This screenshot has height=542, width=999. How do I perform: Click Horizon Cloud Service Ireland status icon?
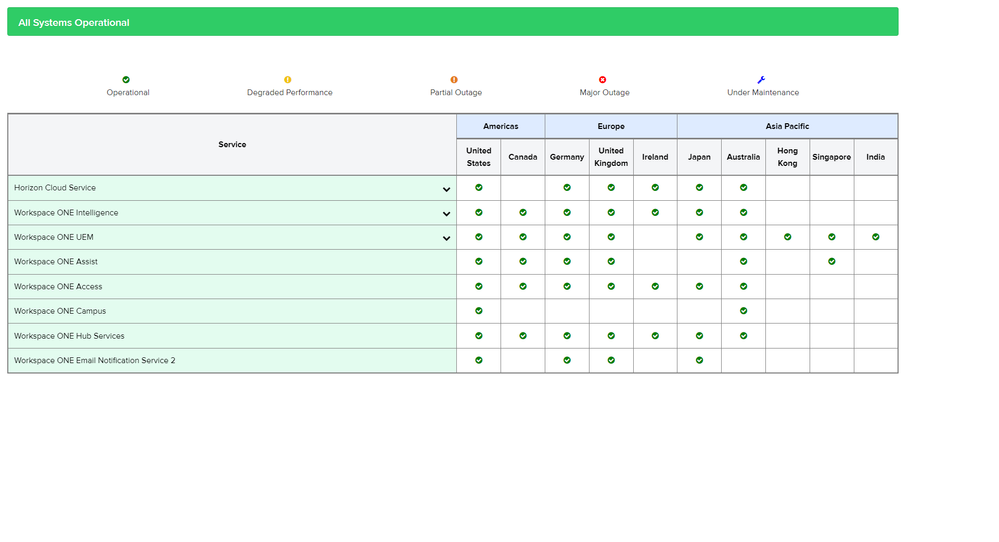[655, 187]
